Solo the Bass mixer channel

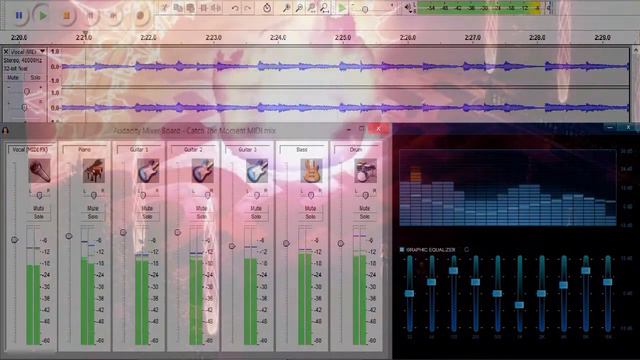(x=311, y=217)
